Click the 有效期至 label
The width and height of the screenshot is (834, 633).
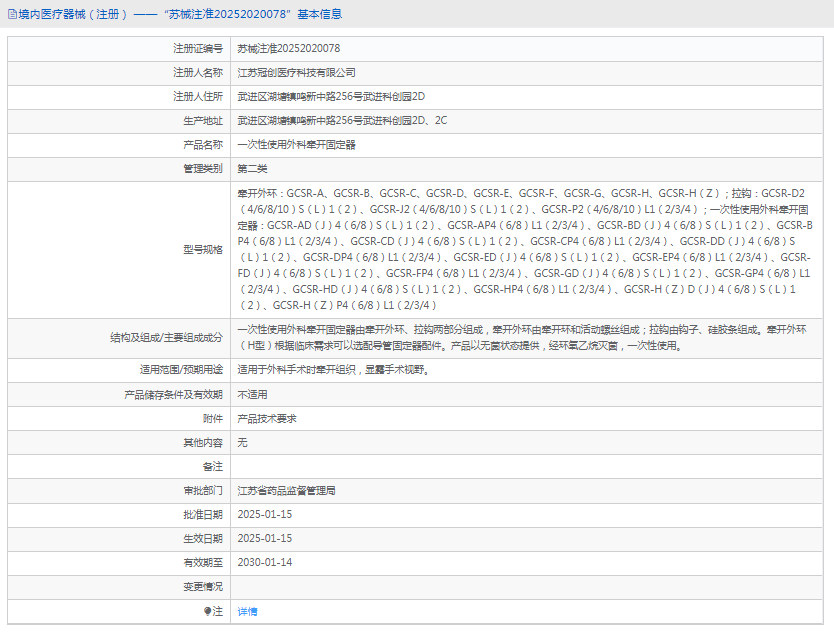(203, 562)
